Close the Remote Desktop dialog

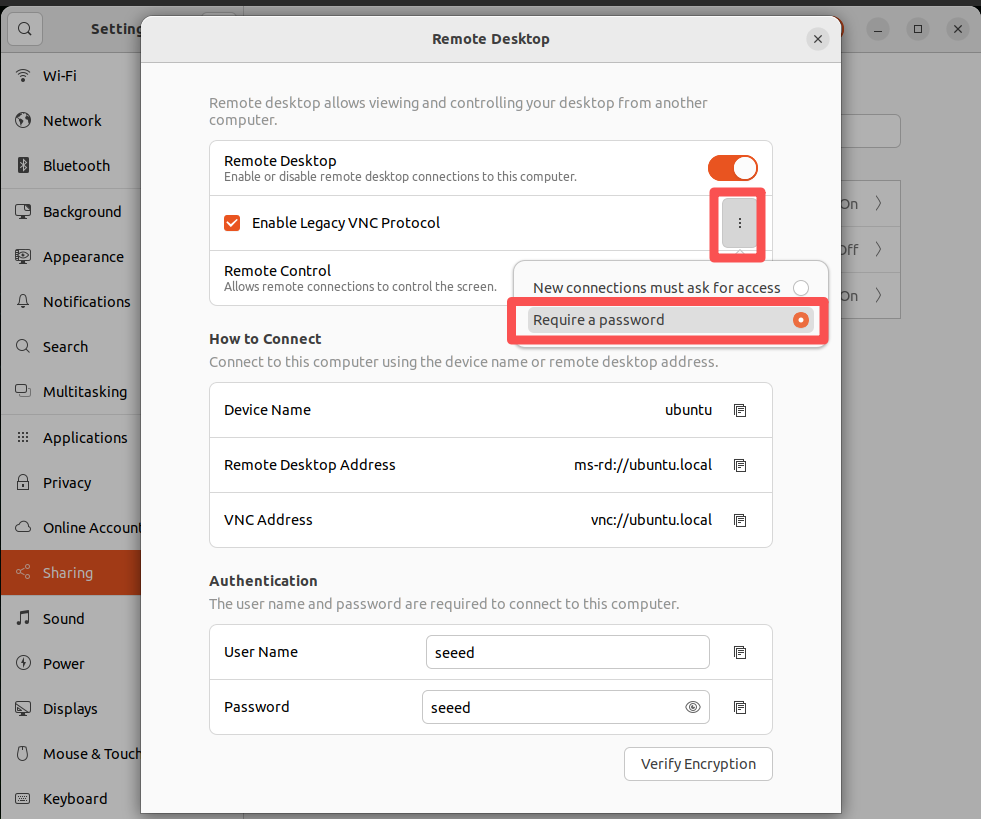[818, 39]
